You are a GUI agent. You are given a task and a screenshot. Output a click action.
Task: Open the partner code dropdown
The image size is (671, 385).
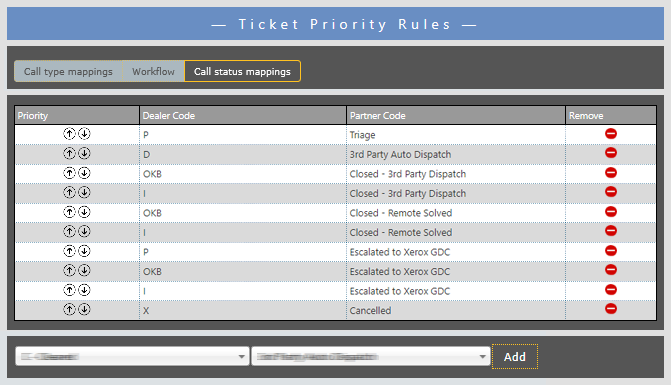pyautogui.click(x=371, y=356)
